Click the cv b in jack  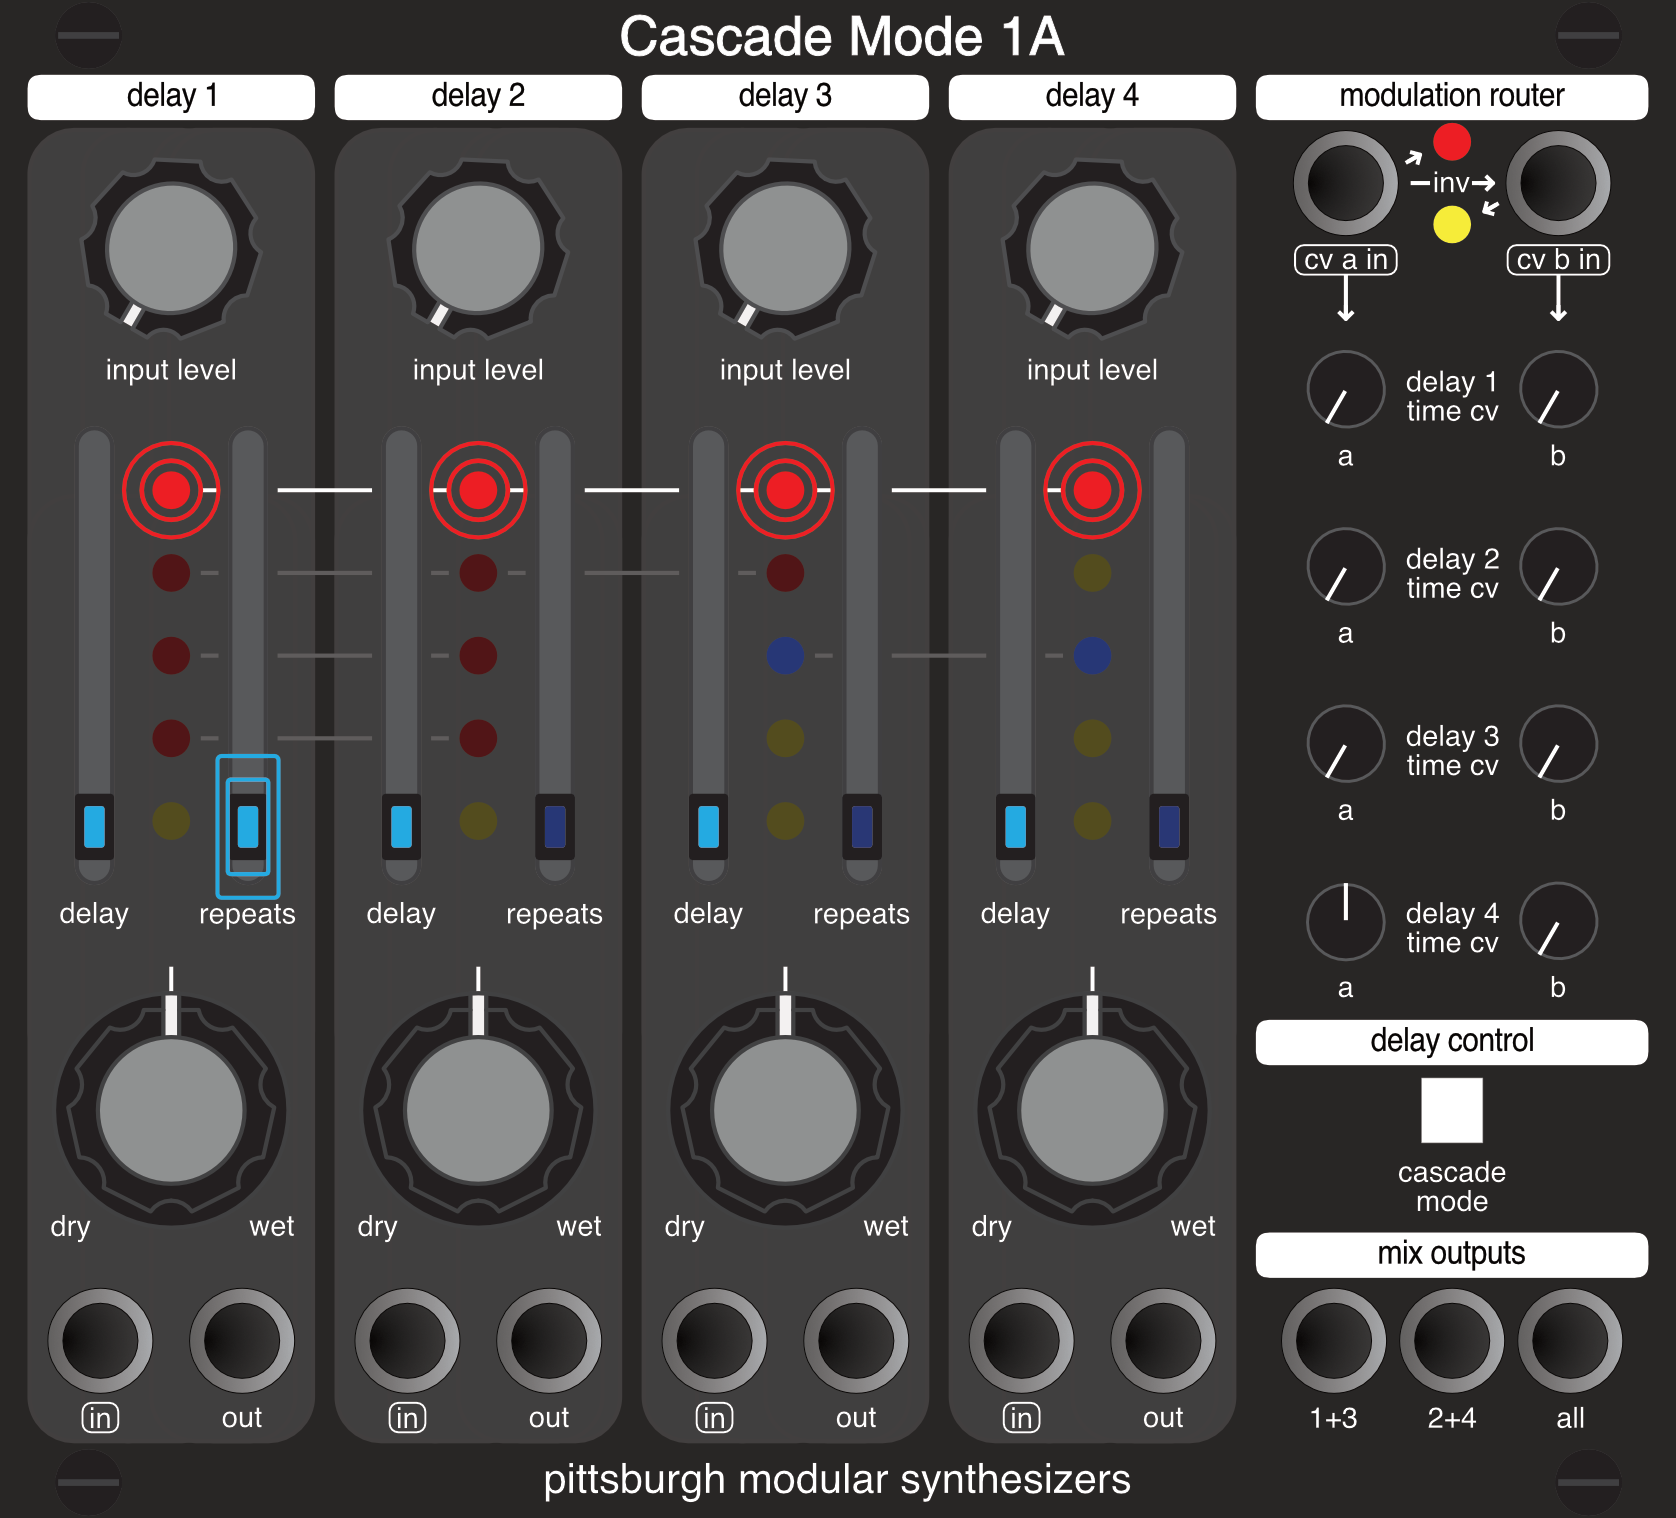[1558, 183]
